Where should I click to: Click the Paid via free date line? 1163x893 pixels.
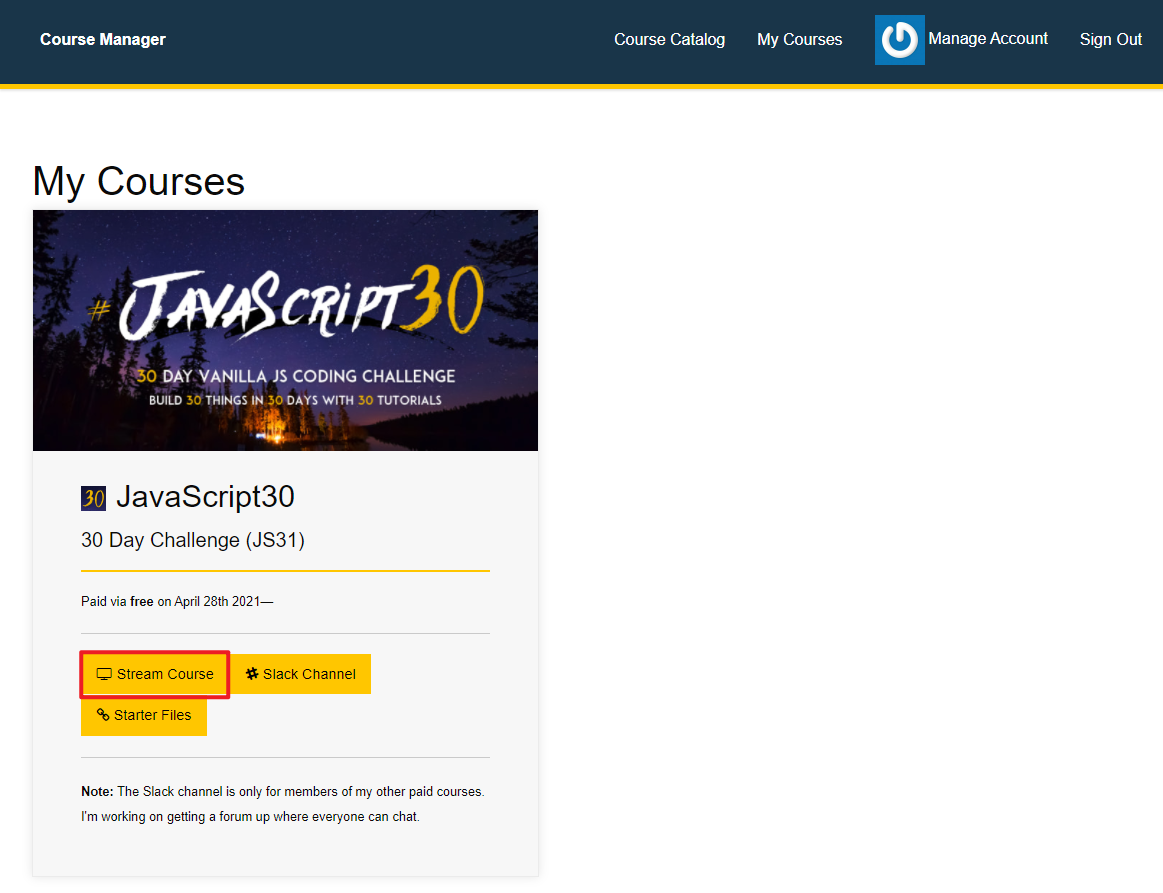(177, 602)
